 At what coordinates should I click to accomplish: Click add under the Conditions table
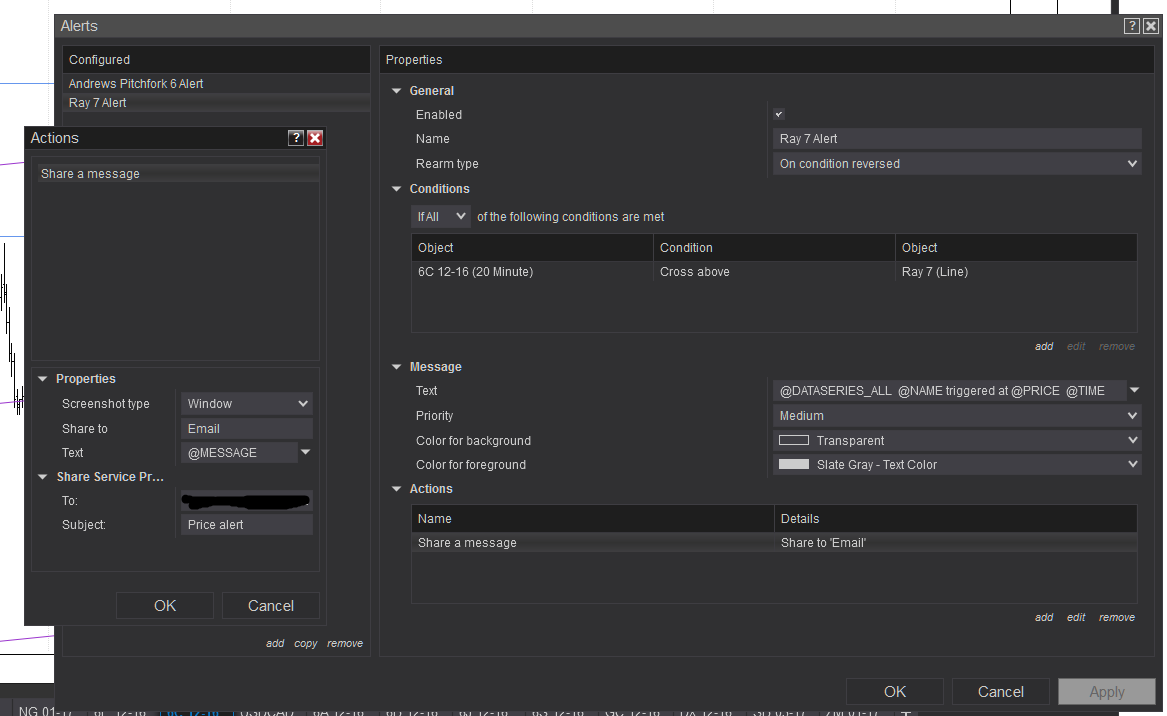(x=1043, y=346)
